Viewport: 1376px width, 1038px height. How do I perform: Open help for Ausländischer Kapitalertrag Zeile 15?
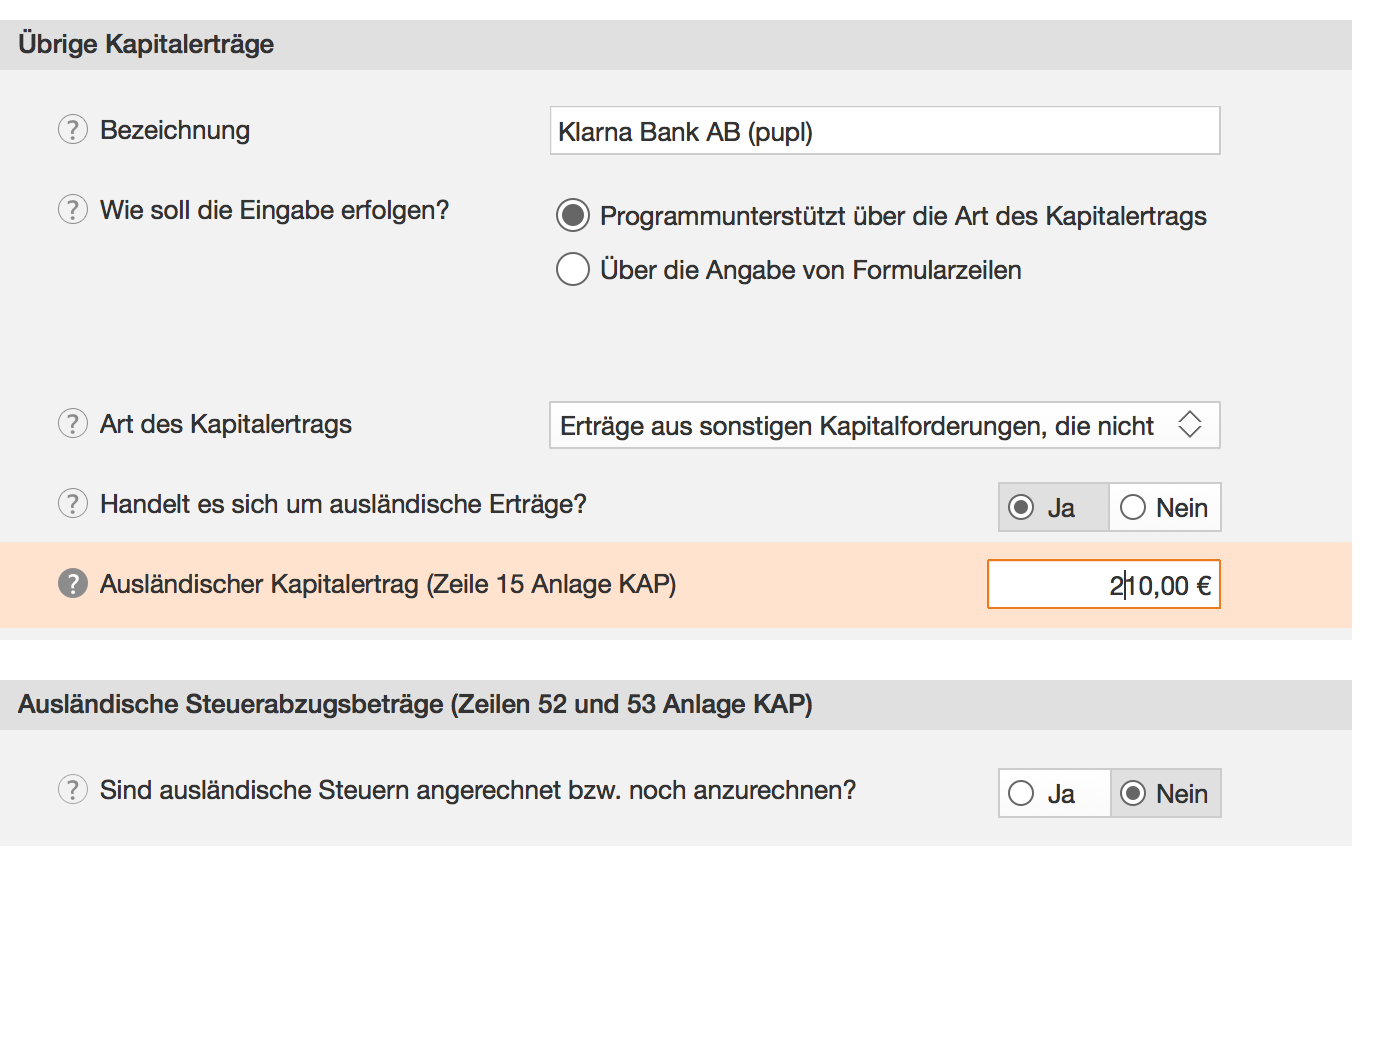coord(73,584)
